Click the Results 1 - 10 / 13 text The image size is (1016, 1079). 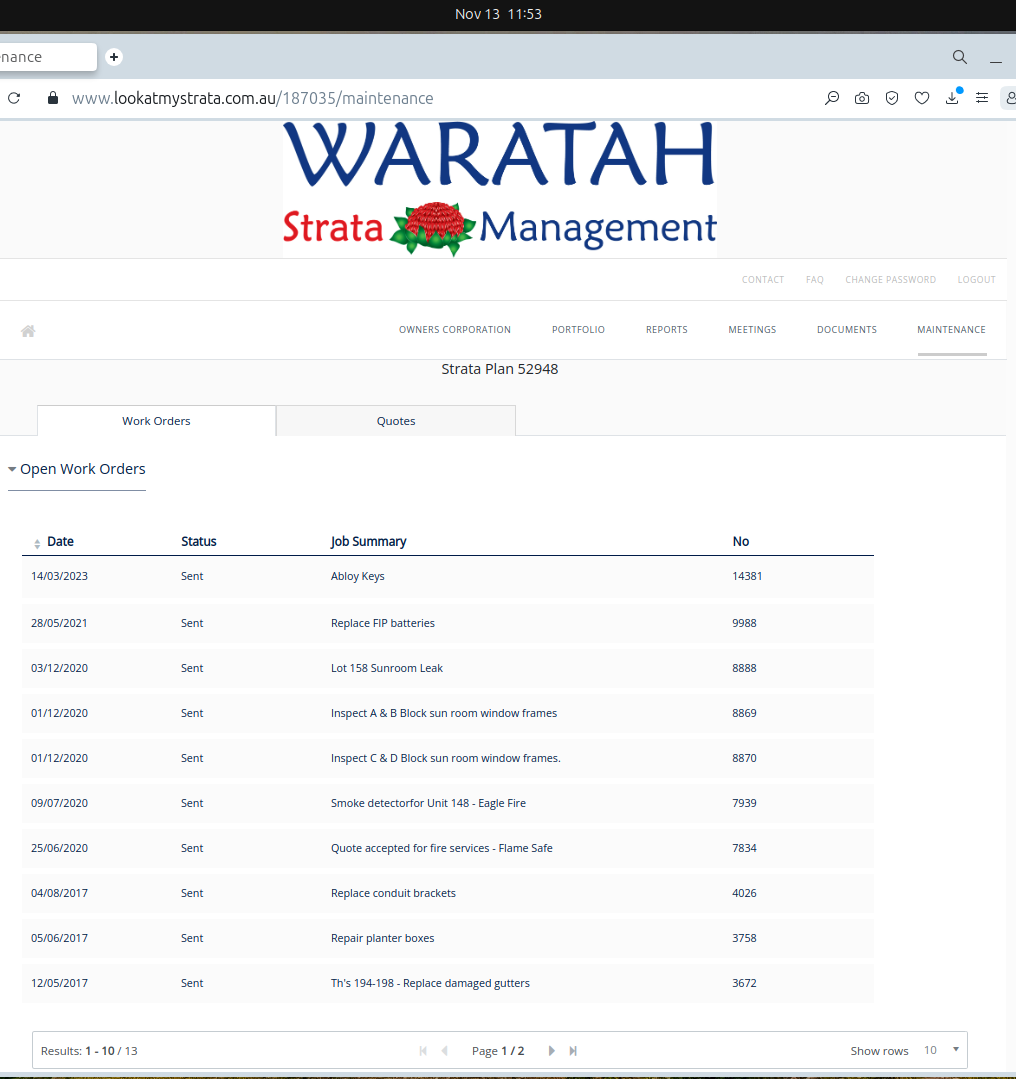(89, 1051)
